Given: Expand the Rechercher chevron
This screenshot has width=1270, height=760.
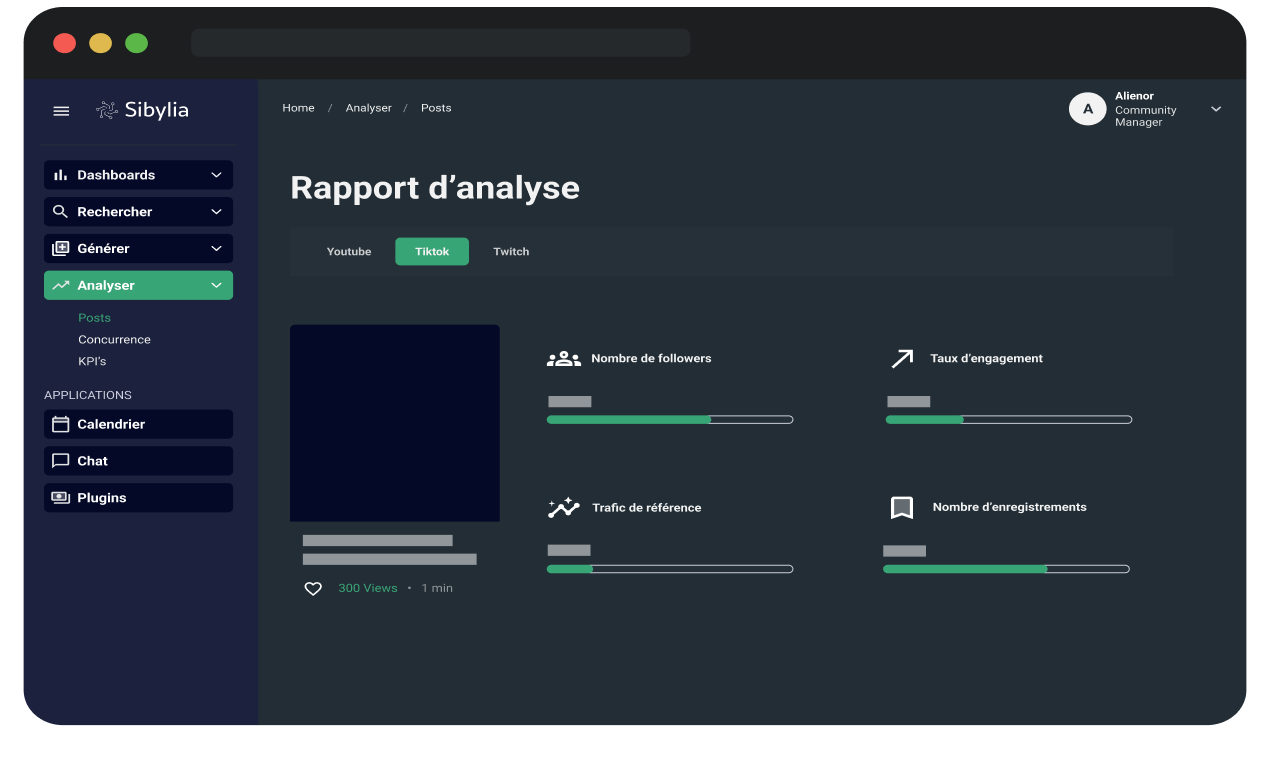Looking at the screenshot, I should coord(216,212).
